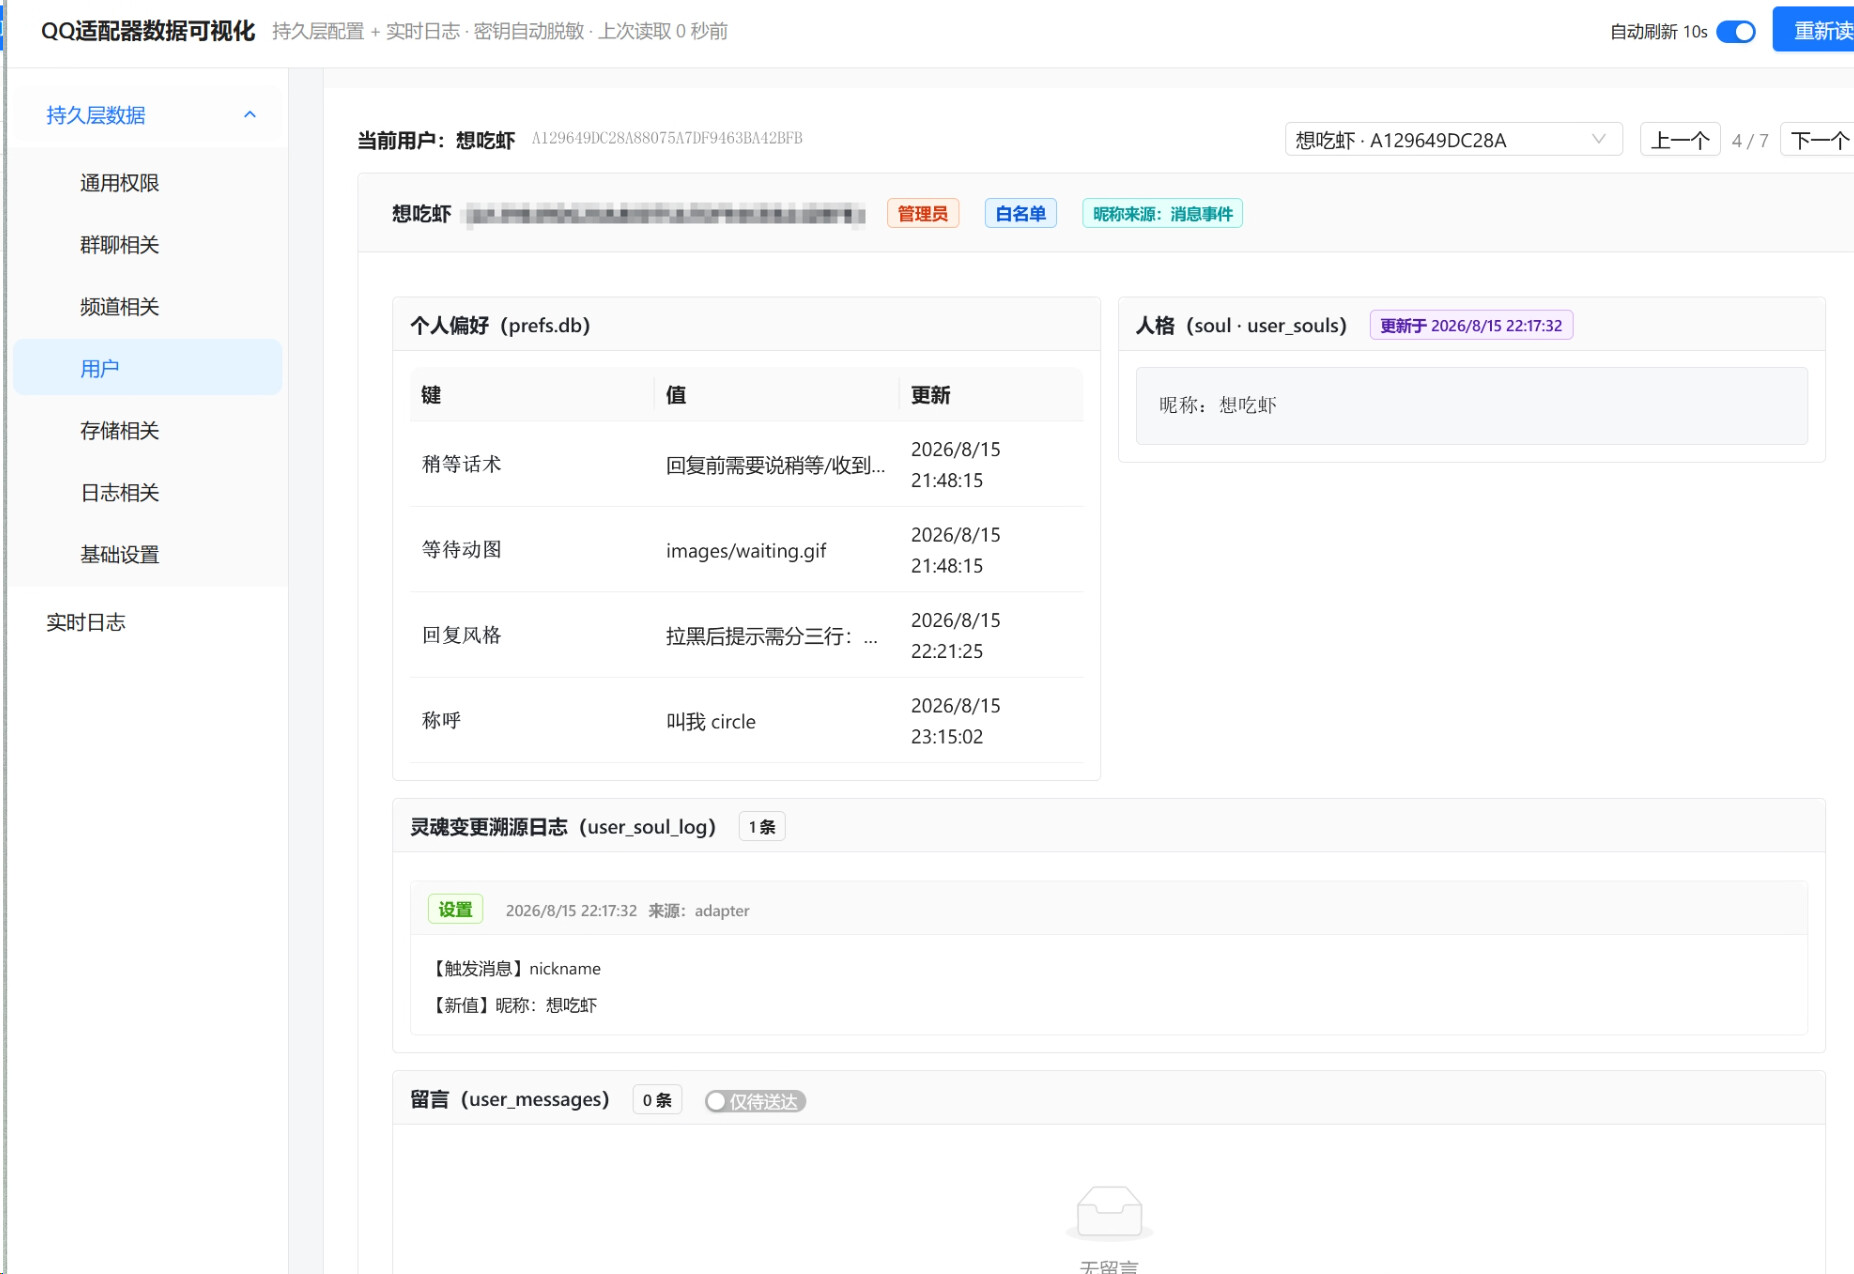Go to 实时日志 in the sidebar
The image size is (1854, 1274).
point(148,622)
